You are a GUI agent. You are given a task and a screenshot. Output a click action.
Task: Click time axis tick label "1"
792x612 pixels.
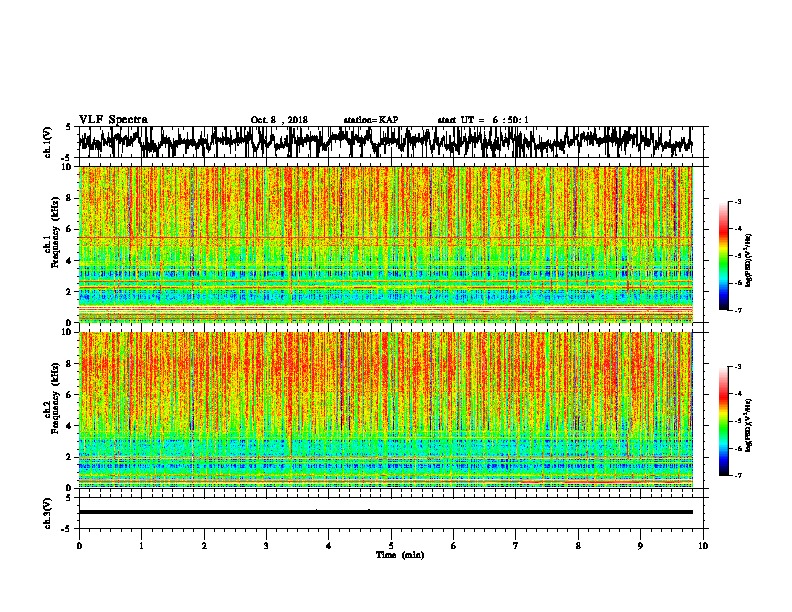coord(141,546)
